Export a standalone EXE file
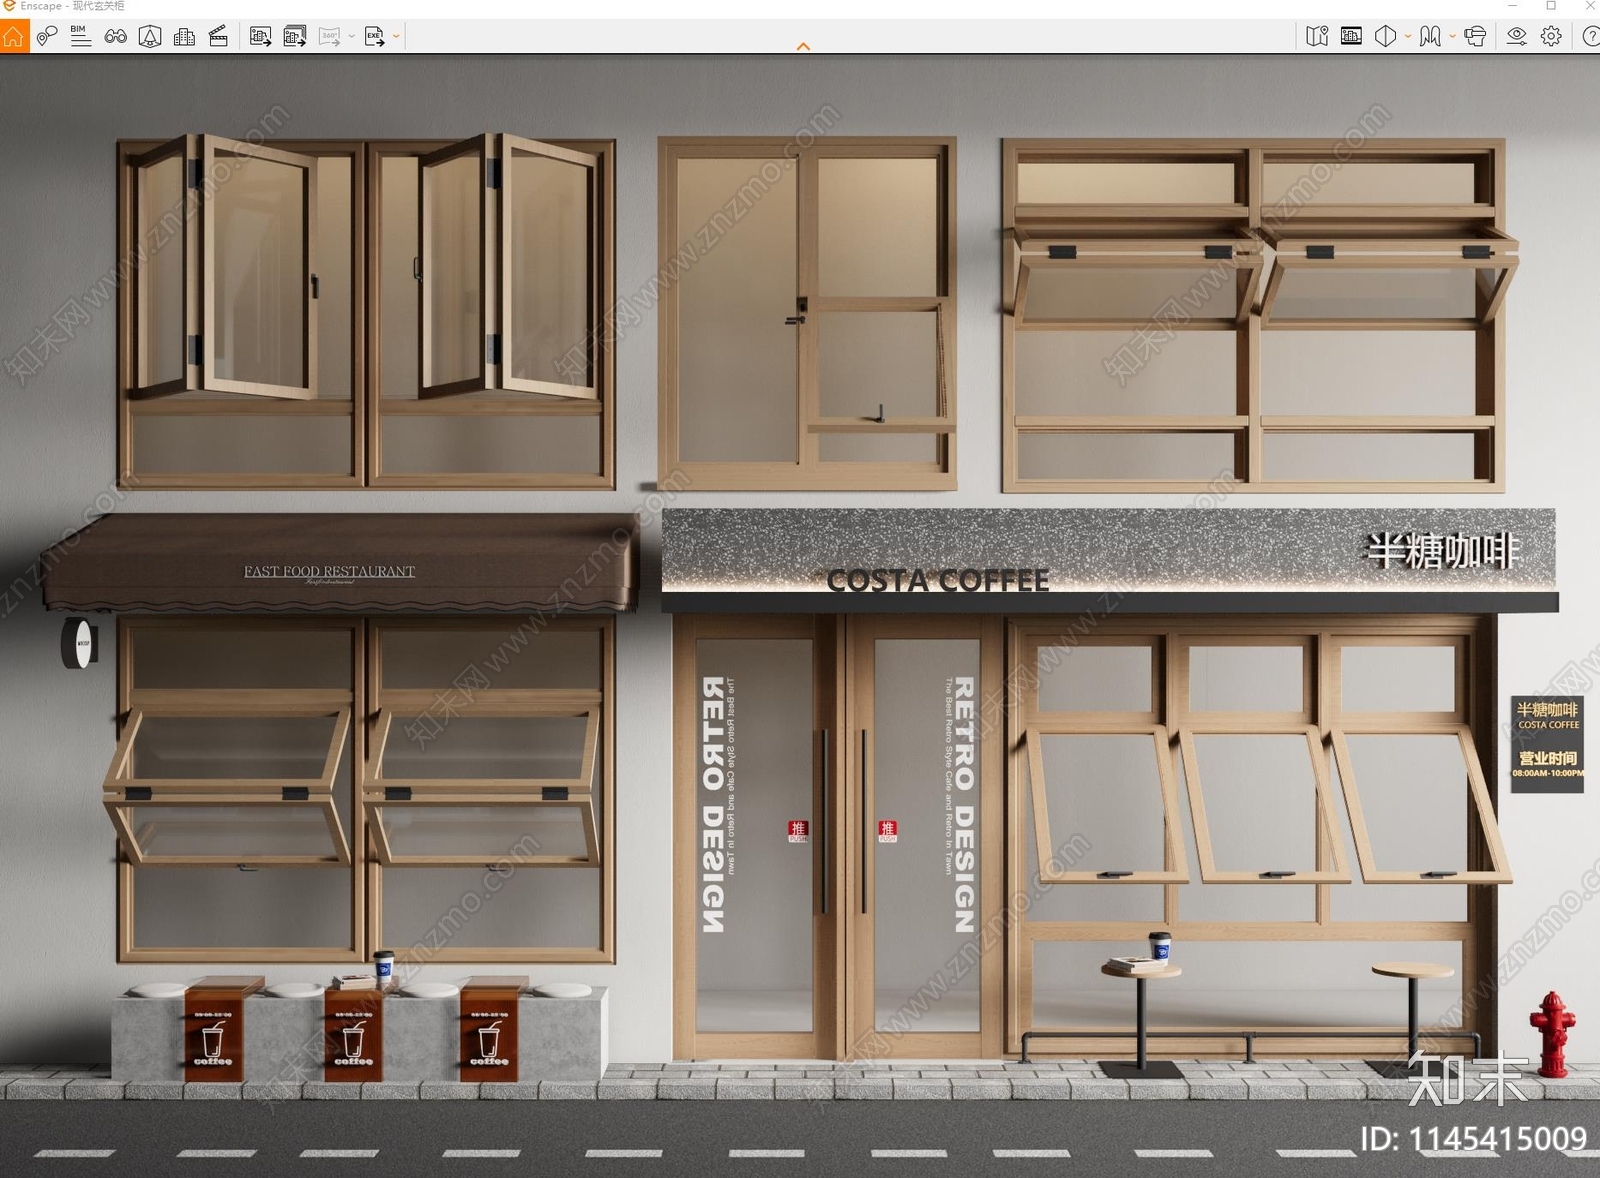This screenshot has height=1178, width=1600. pos(375,37)
